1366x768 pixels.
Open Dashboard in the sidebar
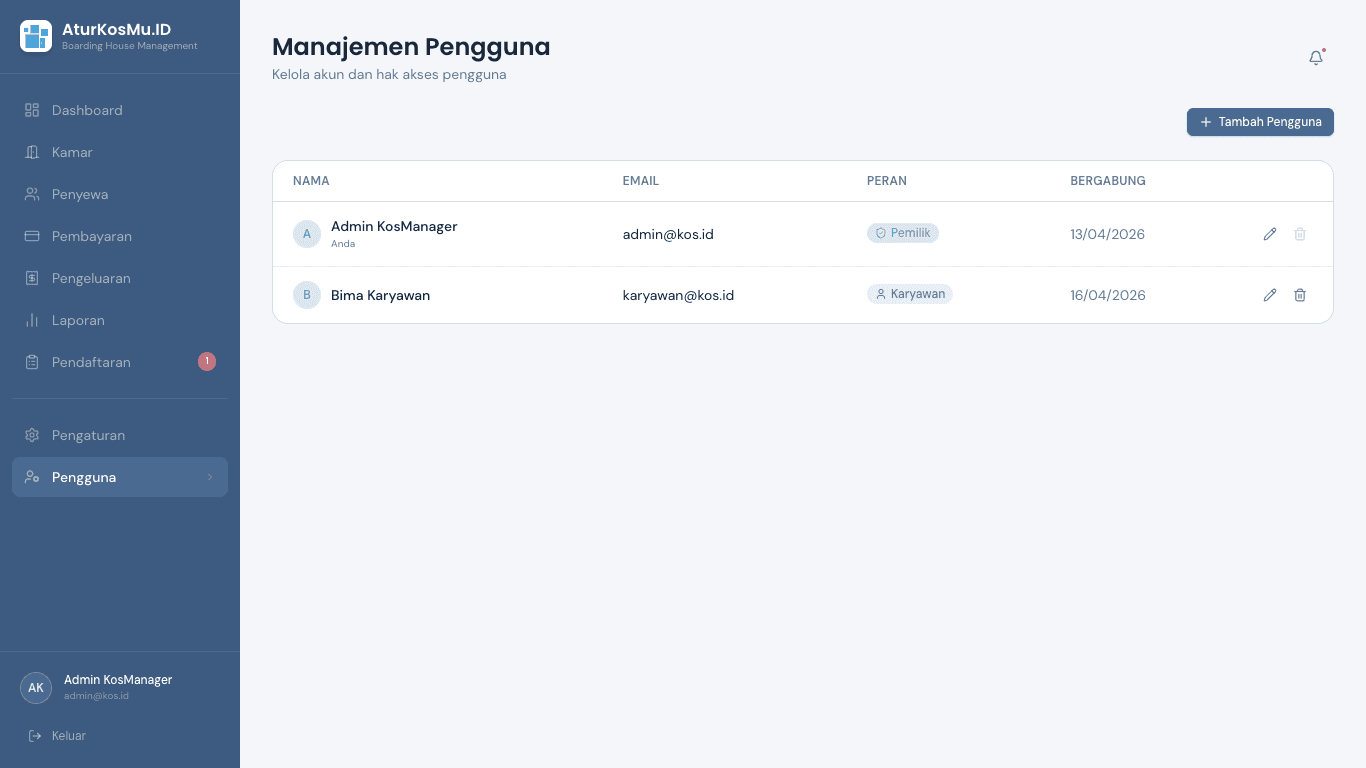click(x=120, y=110)
